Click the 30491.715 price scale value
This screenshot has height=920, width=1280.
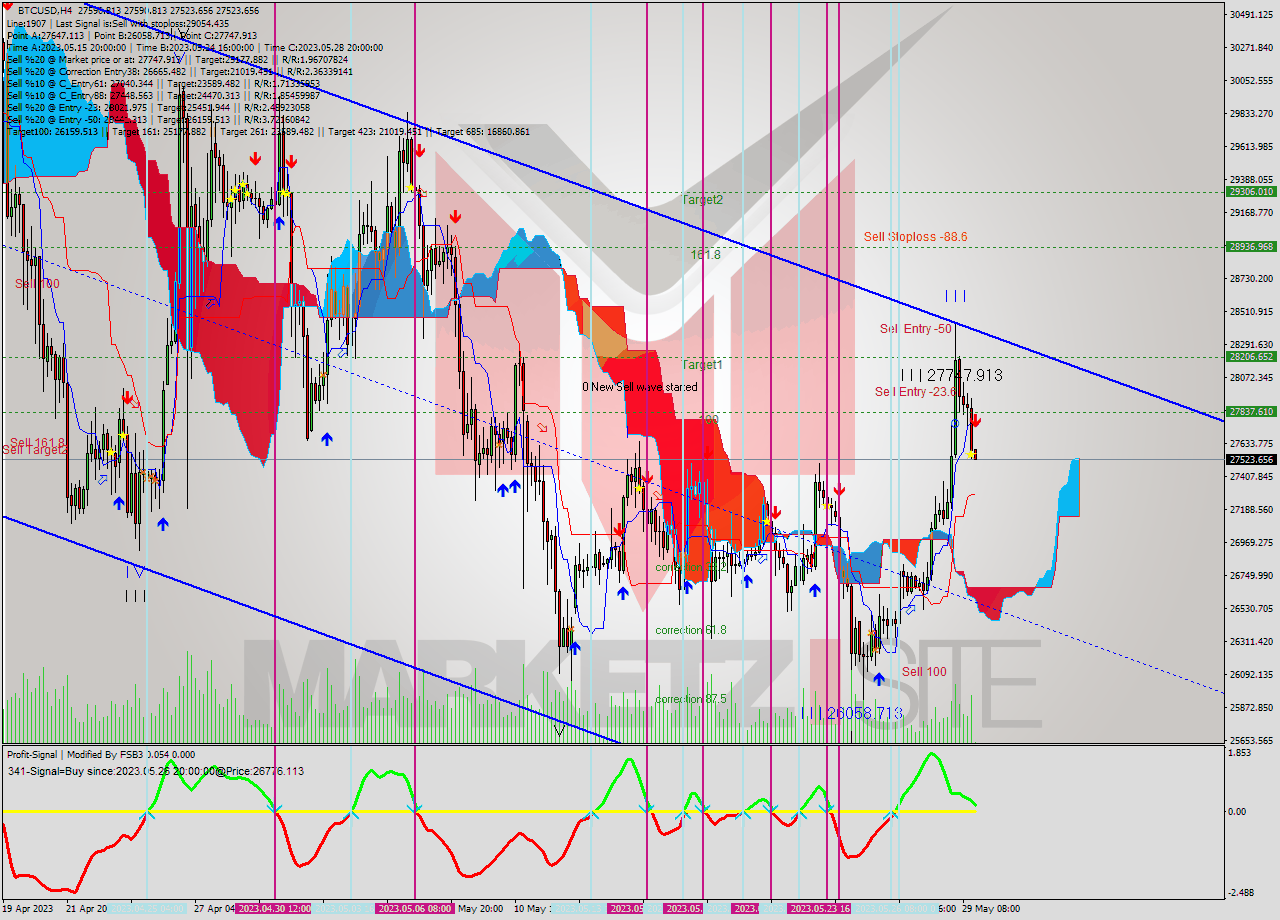click(x=1251, y=14)
